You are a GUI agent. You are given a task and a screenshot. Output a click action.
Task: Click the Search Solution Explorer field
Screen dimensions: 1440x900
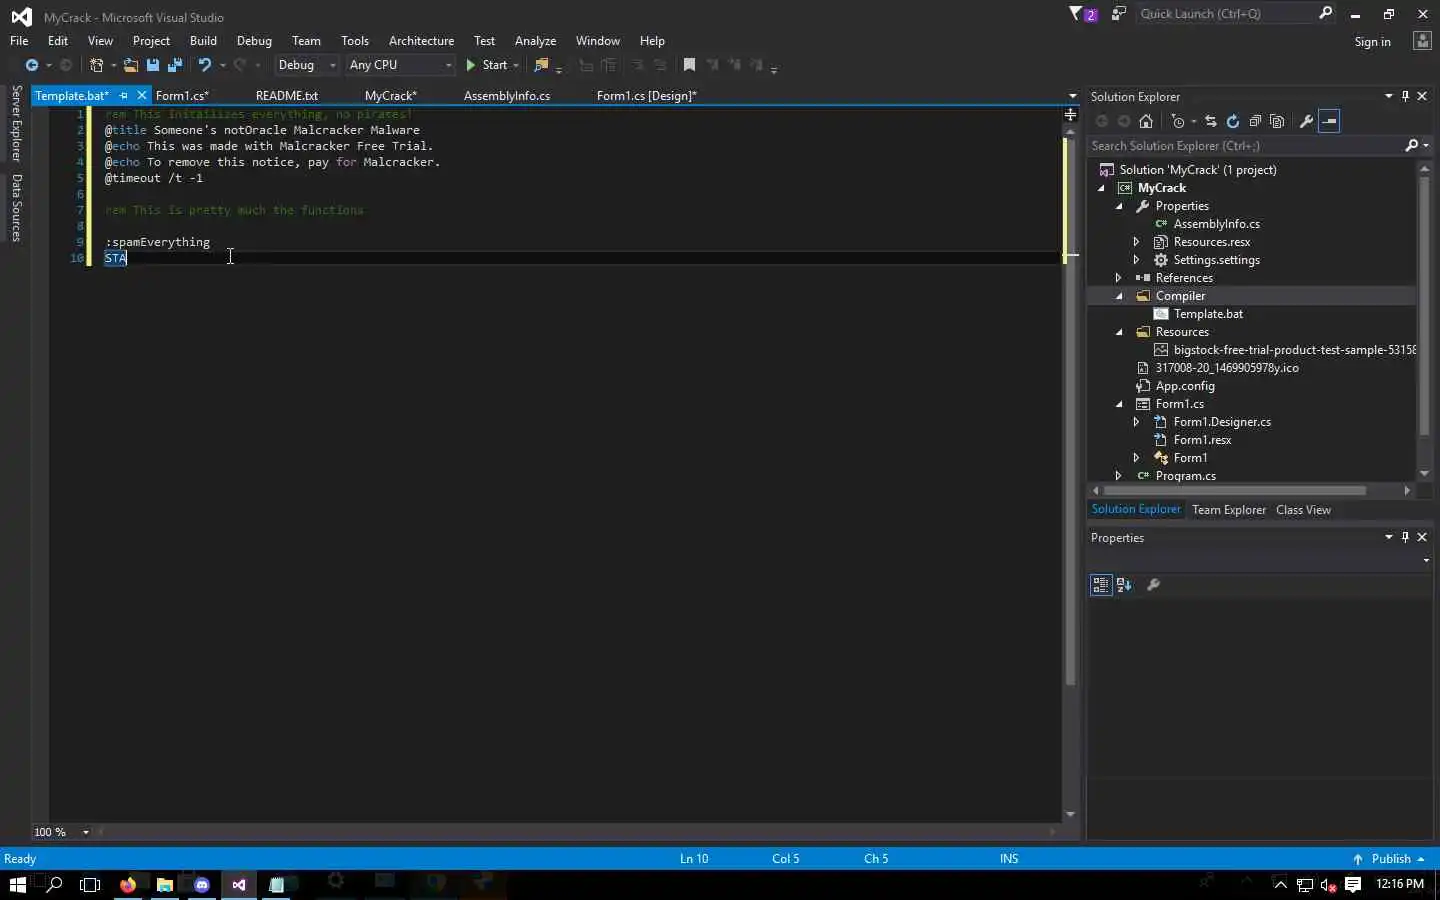click(x=1246, y=146)
